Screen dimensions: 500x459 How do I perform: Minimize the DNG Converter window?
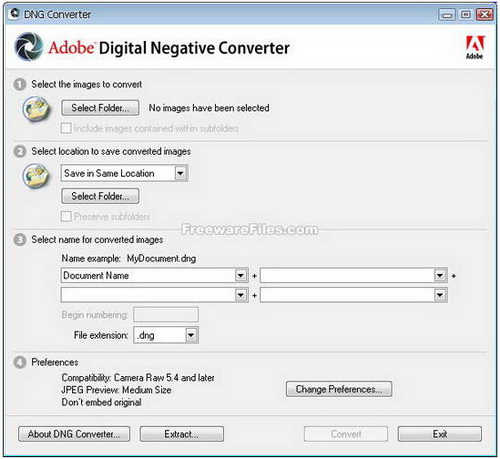click(447, 14)
